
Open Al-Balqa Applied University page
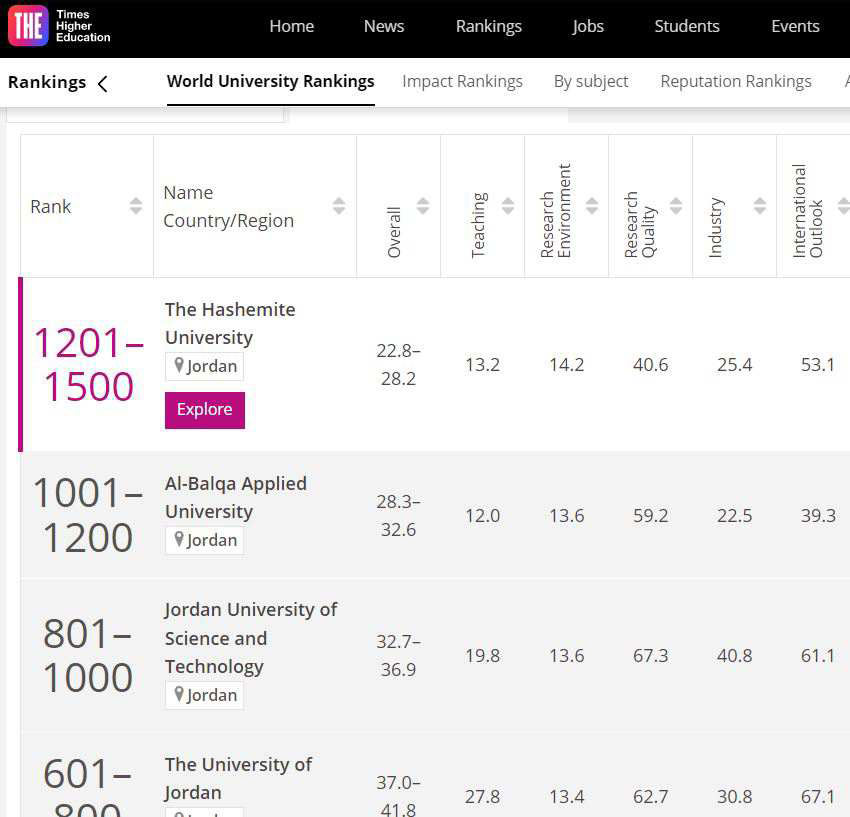coord(236,497)
